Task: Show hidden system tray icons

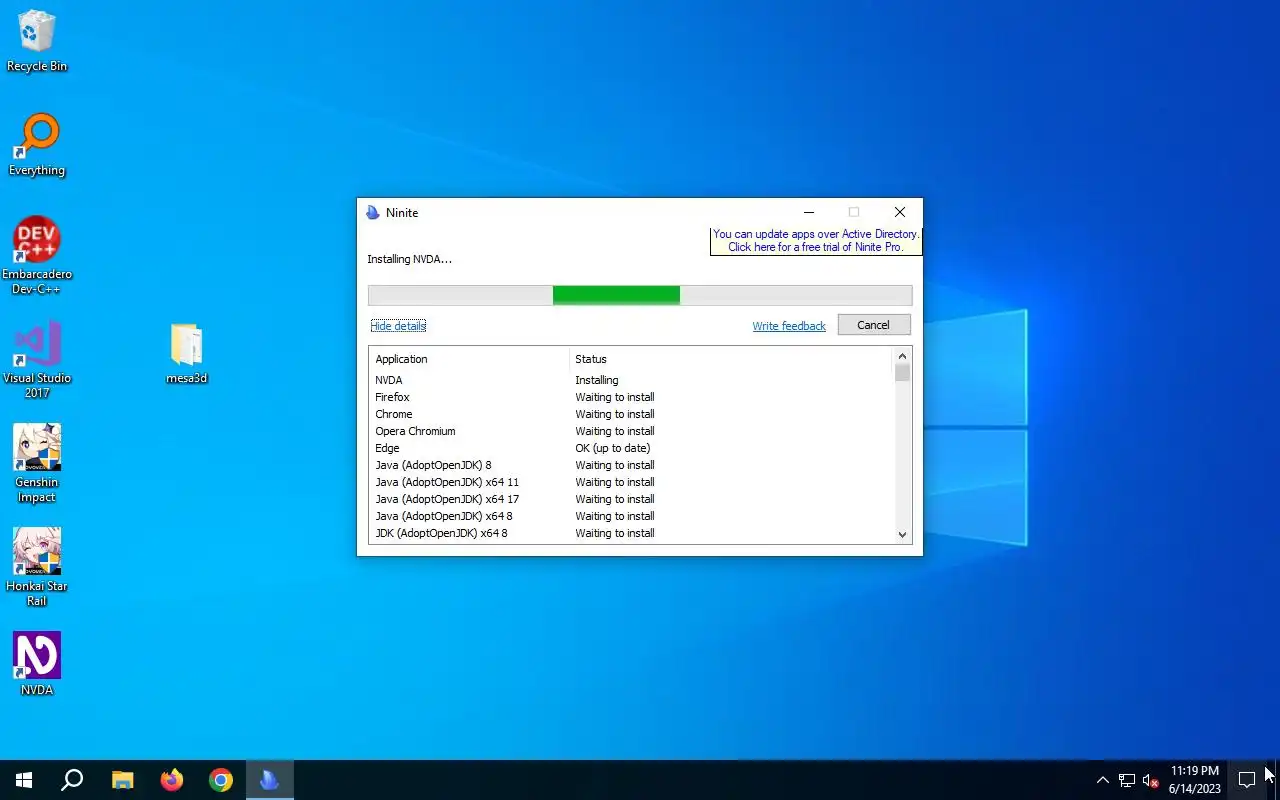Action: pyautogui.click(x=1102, y=780)
